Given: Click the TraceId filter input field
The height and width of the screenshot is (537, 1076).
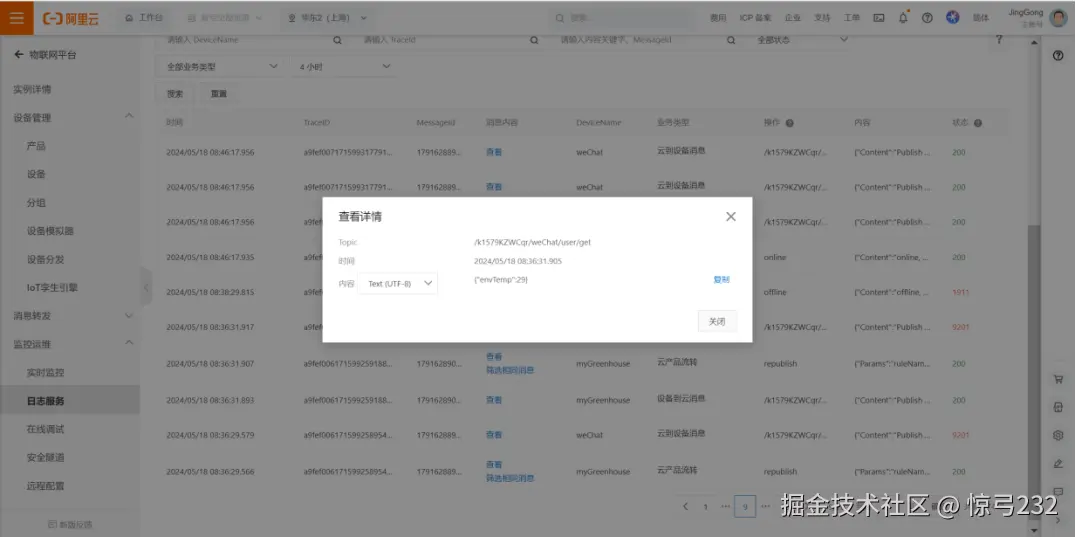Looking at the screenshot, I should click(450, 40).
